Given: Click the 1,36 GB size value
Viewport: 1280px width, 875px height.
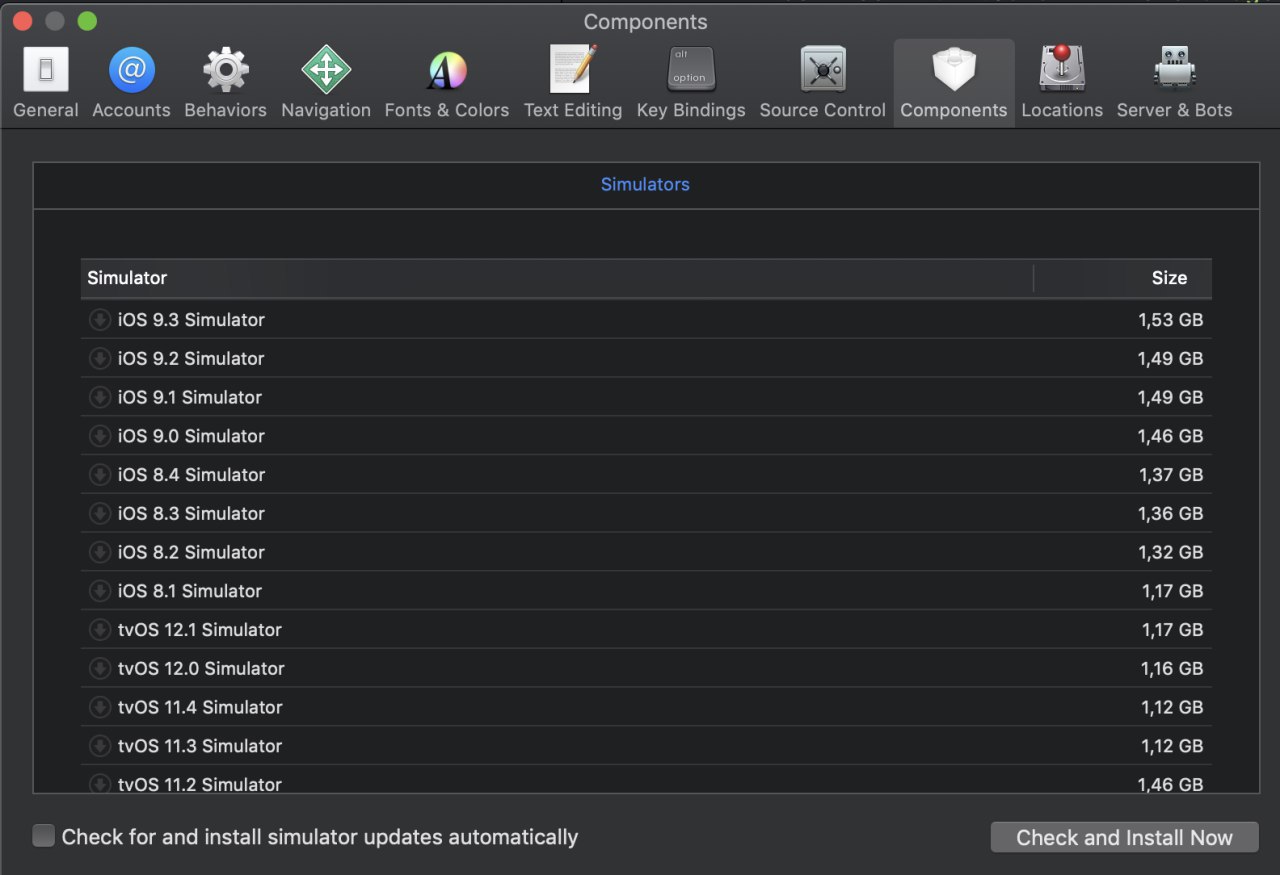Looking at the screenshot, I should (1171, 513).
